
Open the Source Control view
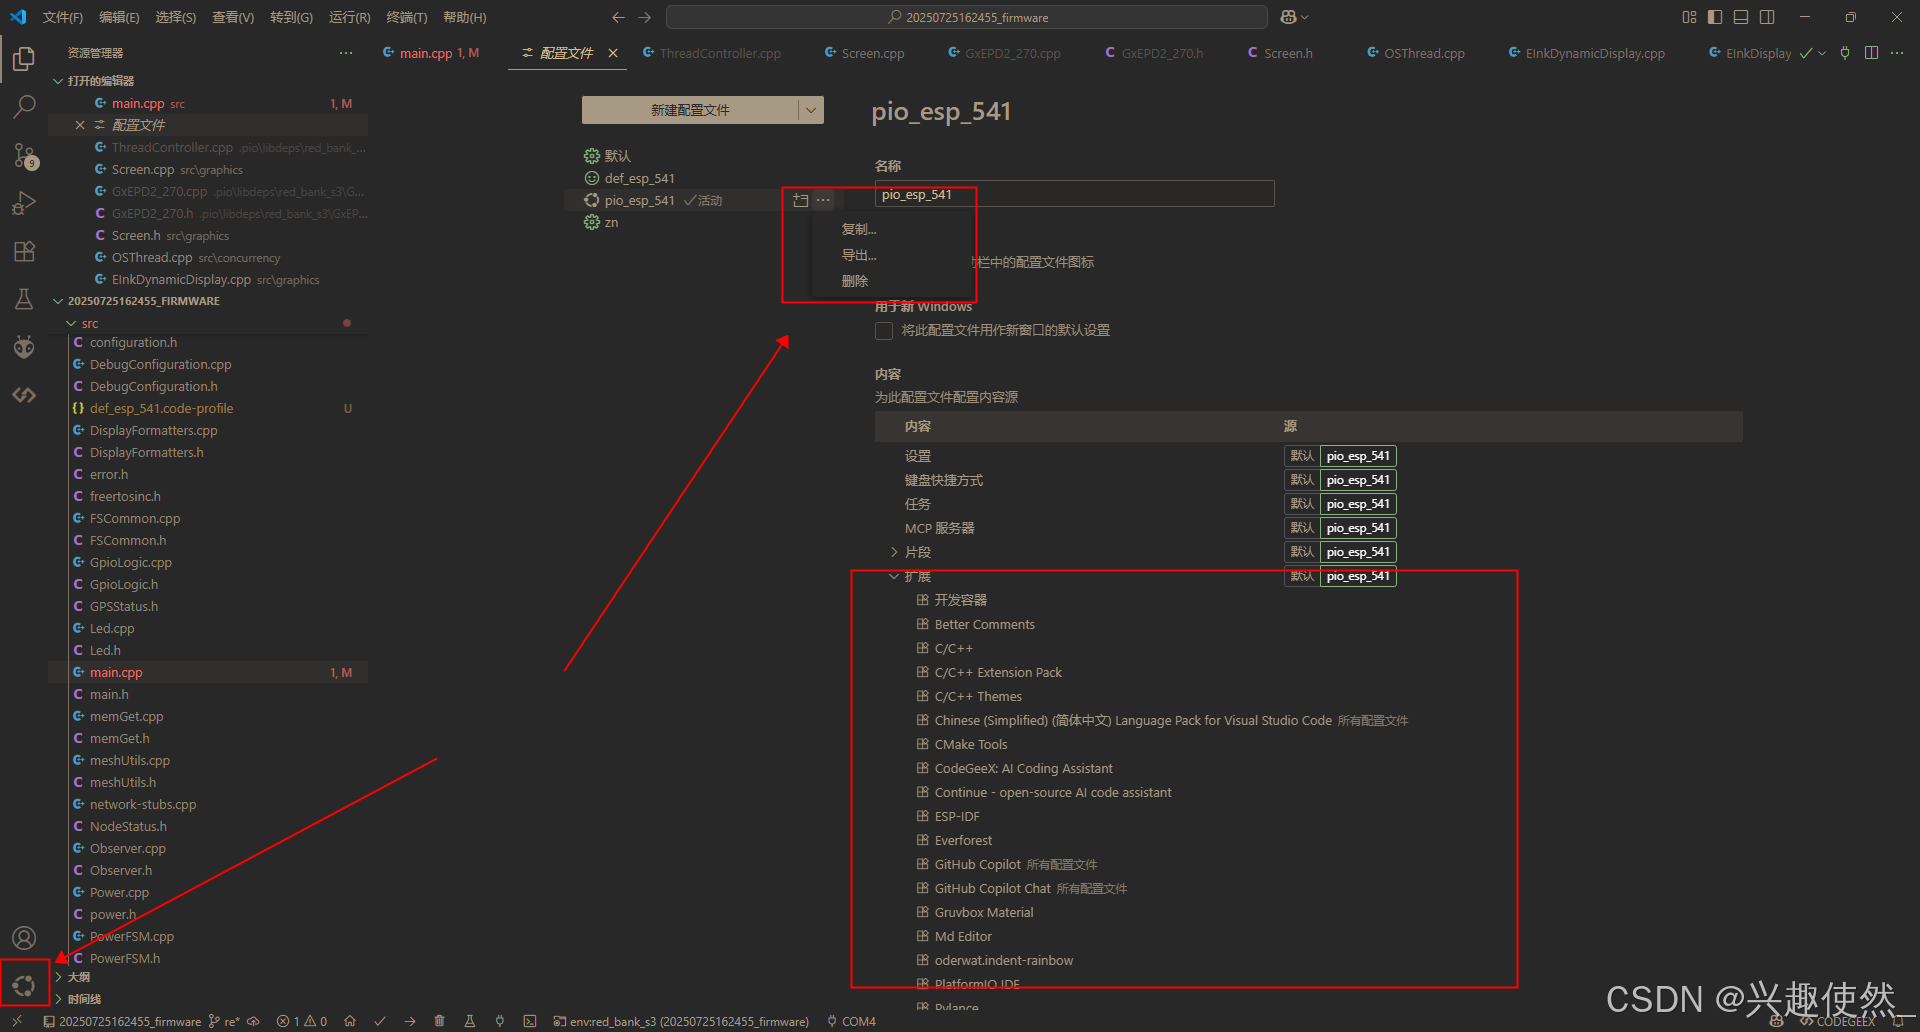(x=24, y=155)
